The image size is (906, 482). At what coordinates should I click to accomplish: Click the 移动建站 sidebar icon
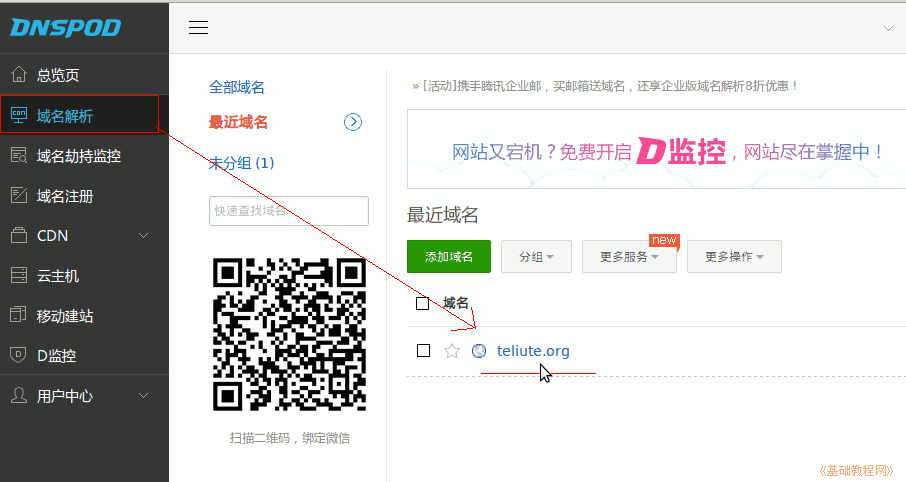coord(19,315)
